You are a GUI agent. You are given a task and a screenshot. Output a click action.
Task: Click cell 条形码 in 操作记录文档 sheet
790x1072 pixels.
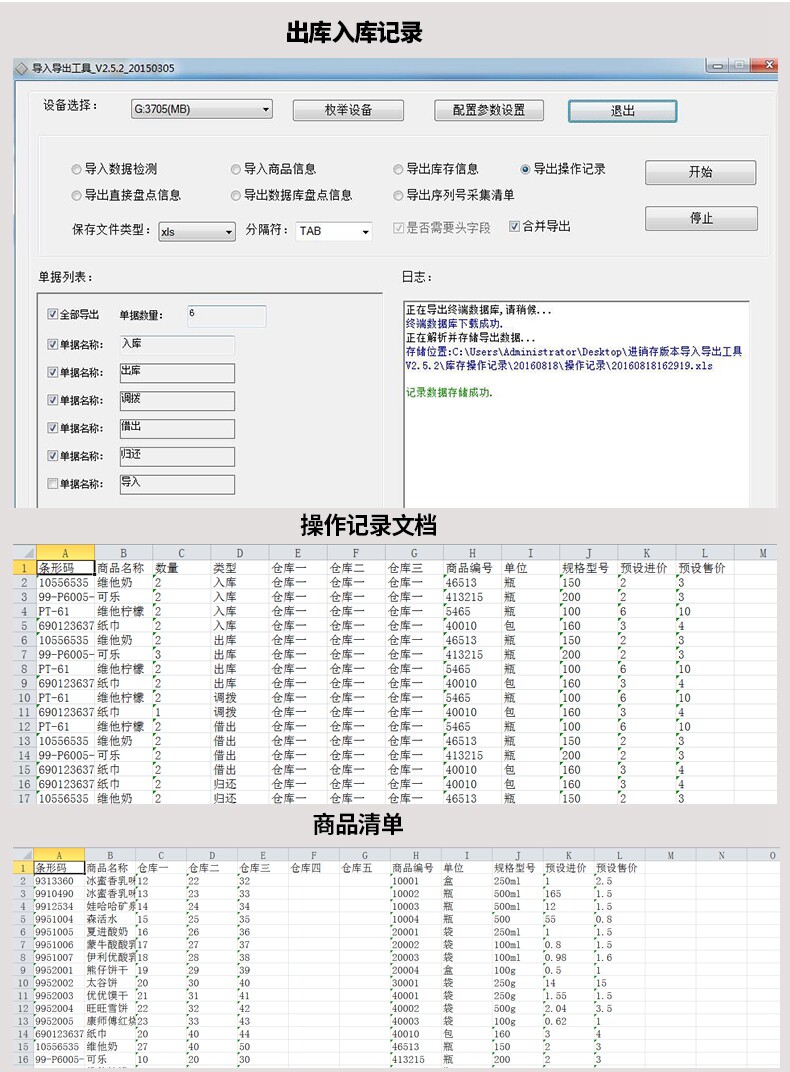[65, 567]
